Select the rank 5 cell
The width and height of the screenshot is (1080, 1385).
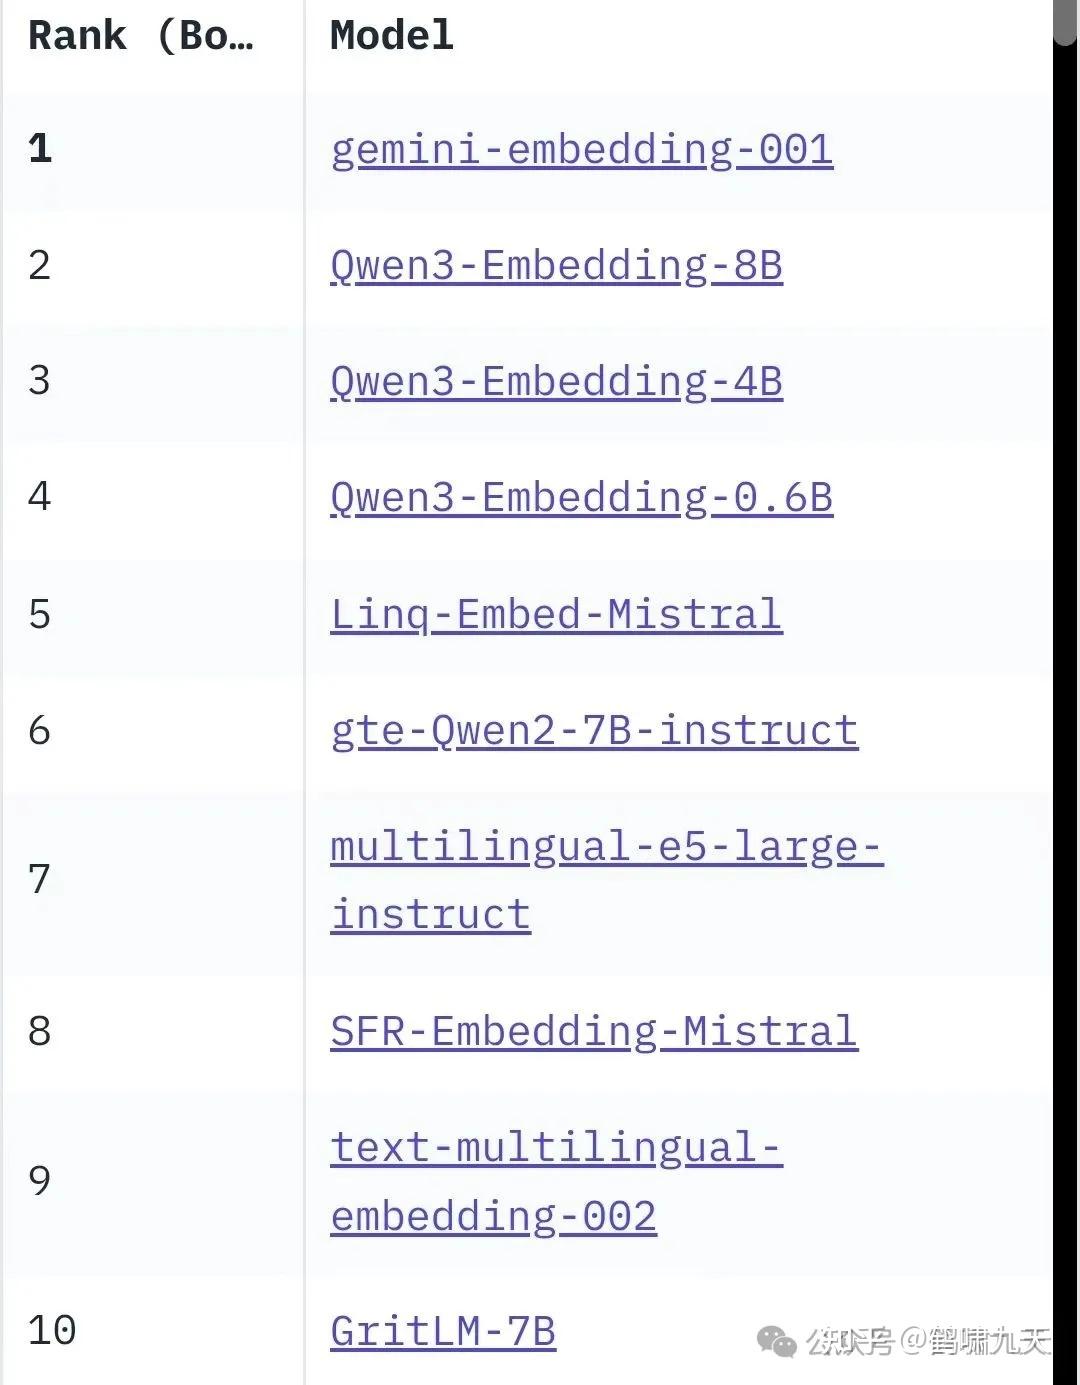click(x=40, y=614)
